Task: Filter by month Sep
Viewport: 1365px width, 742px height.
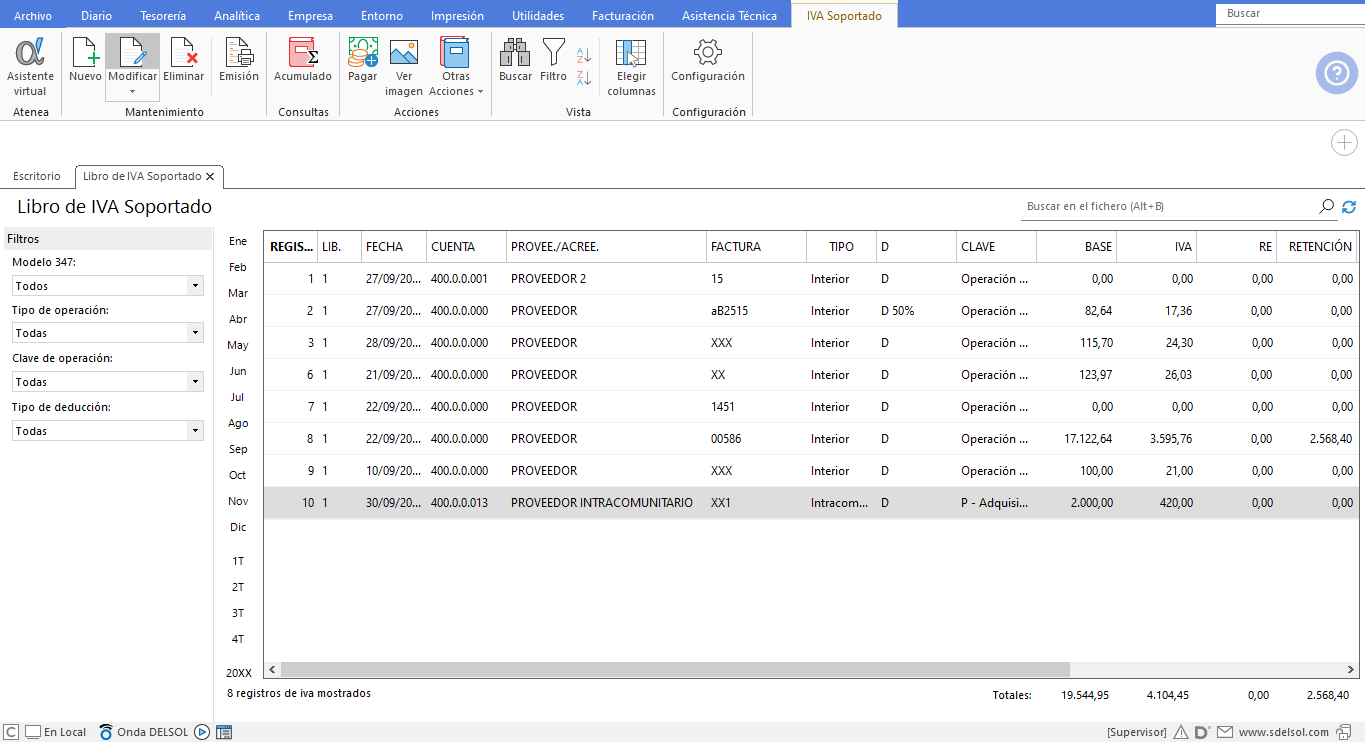Action: pos(238,449)
